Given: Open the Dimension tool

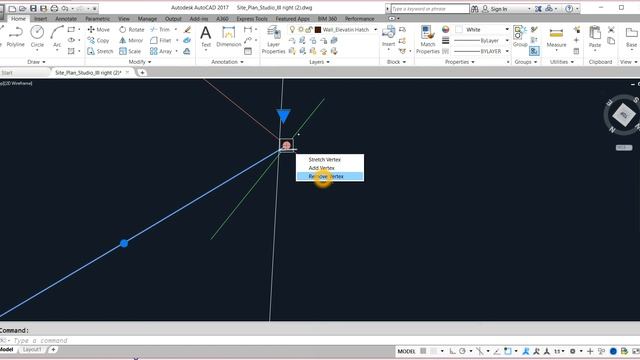Looking at the screenshot, I should pos(229,37).
